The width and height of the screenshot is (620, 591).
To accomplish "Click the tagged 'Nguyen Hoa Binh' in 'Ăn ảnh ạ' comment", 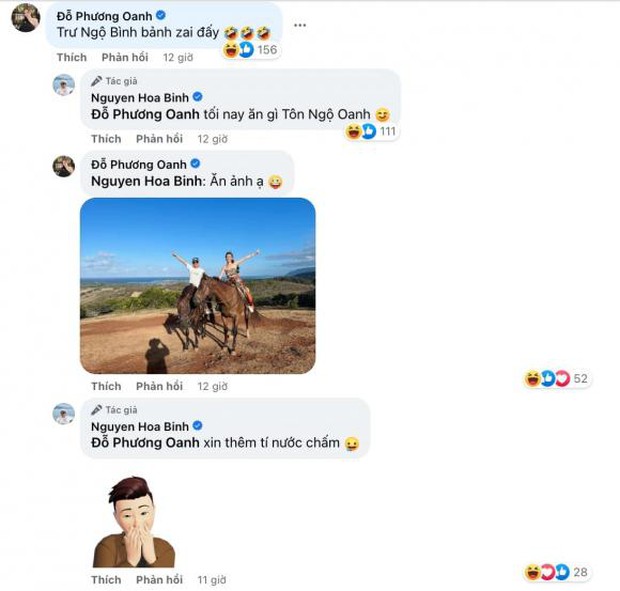I will click(147, 182).
